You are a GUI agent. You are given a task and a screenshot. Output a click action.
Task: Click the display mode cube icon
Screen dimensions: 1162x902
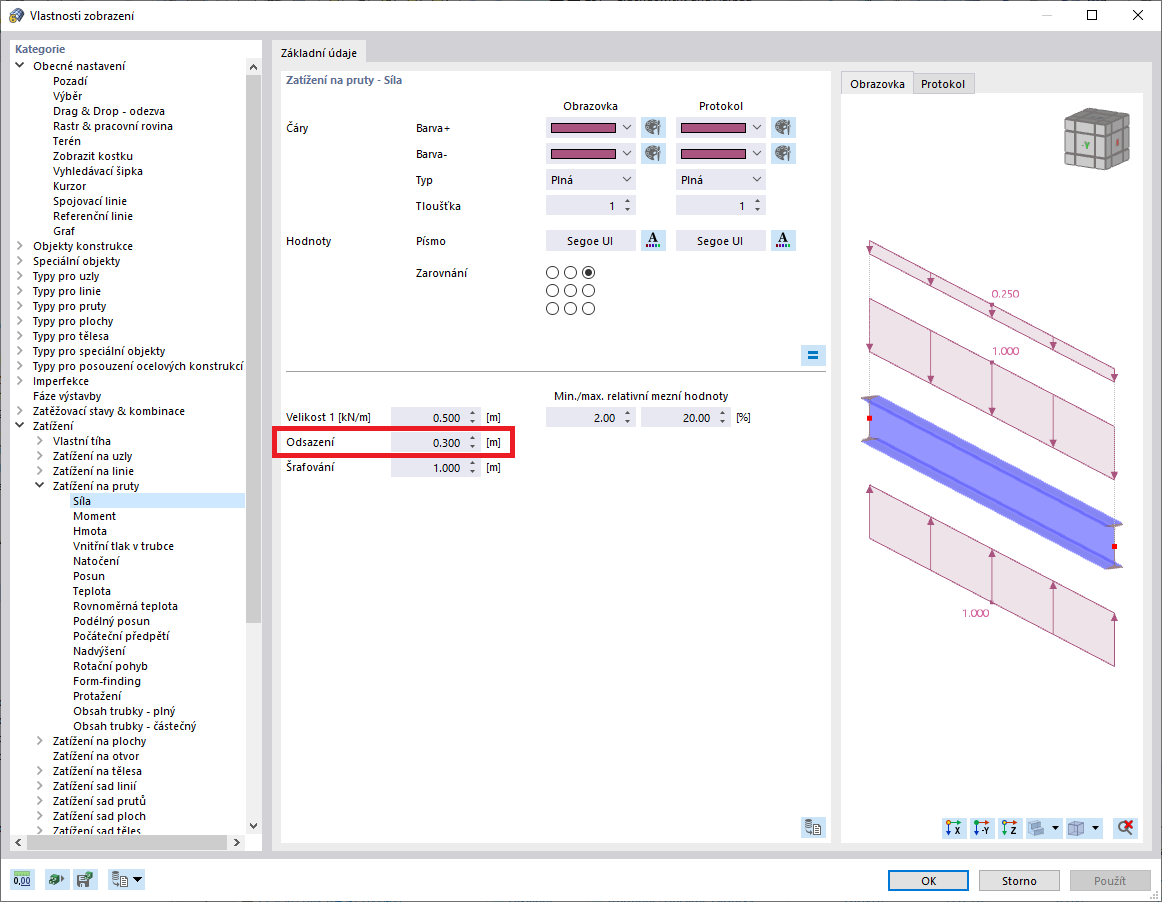(x=1076, y=828)
